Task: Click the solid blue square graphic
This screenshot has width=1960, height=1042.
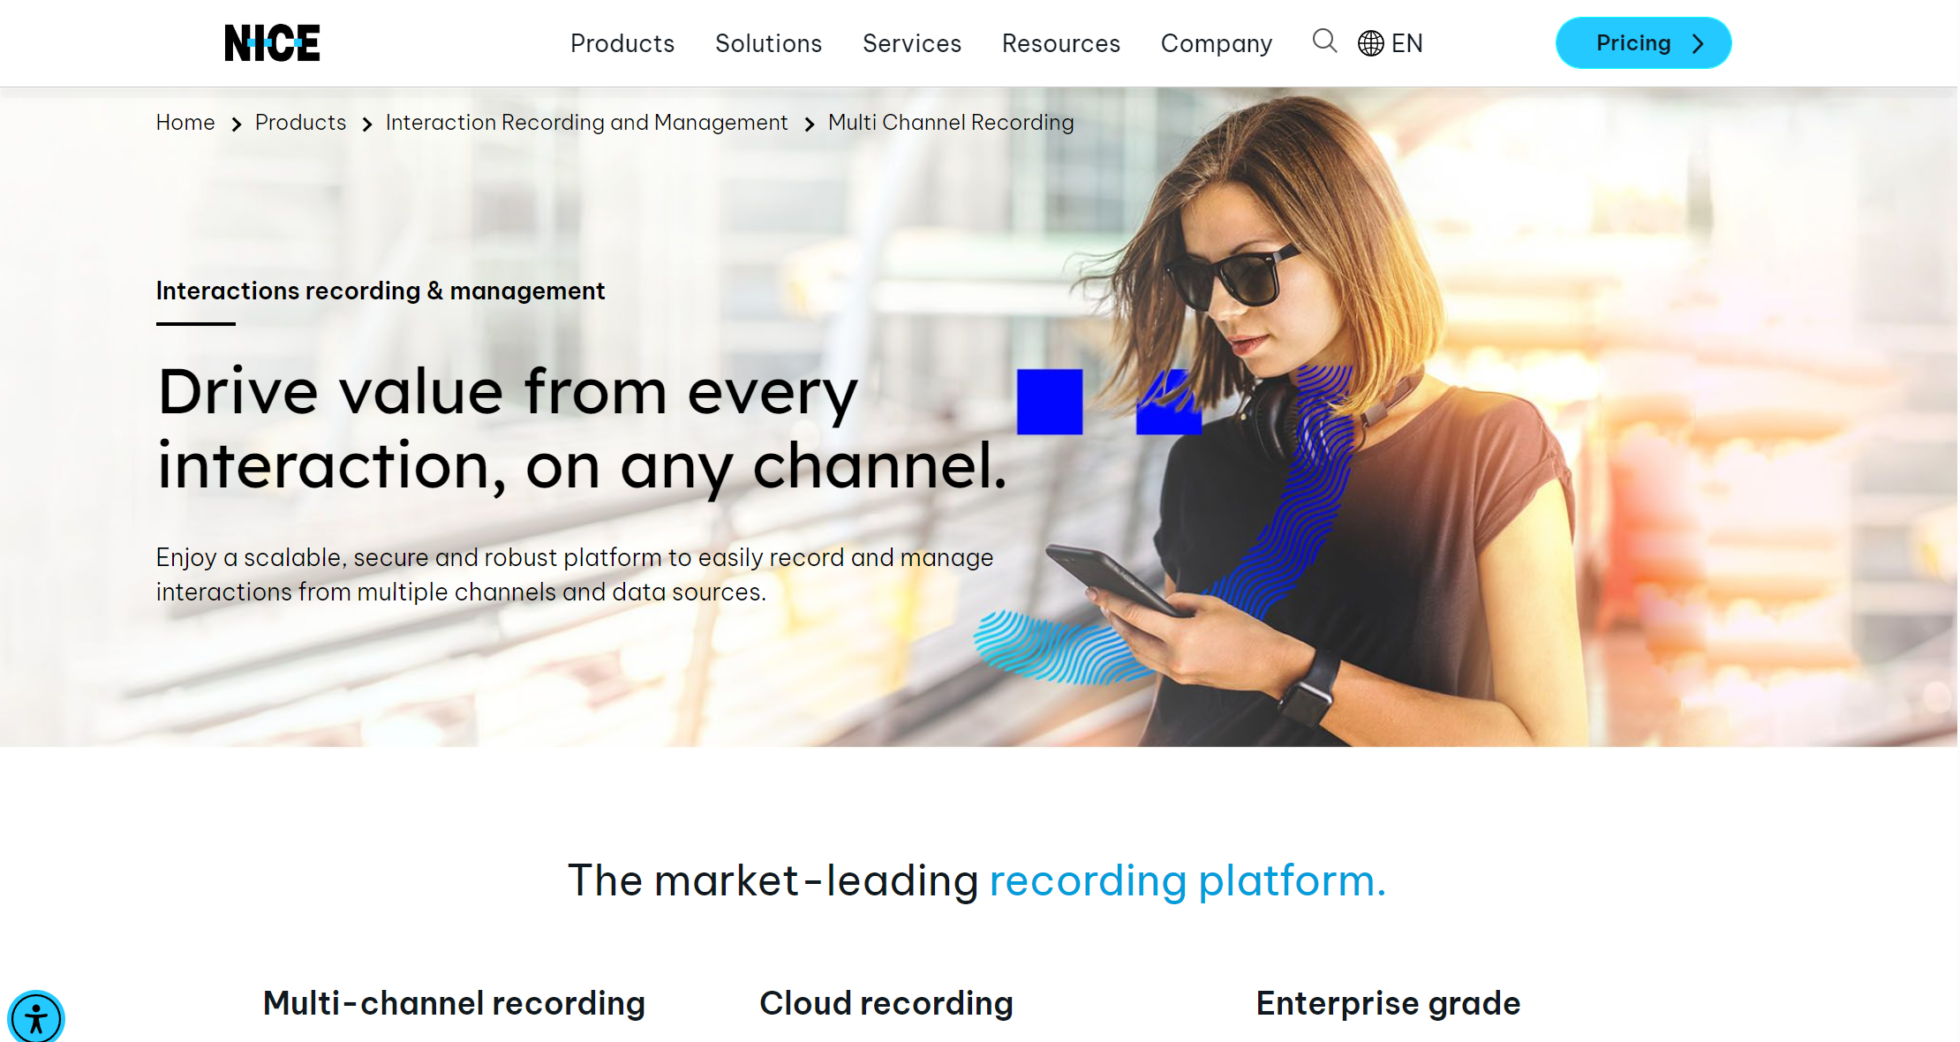Action: coord(1049,402)
